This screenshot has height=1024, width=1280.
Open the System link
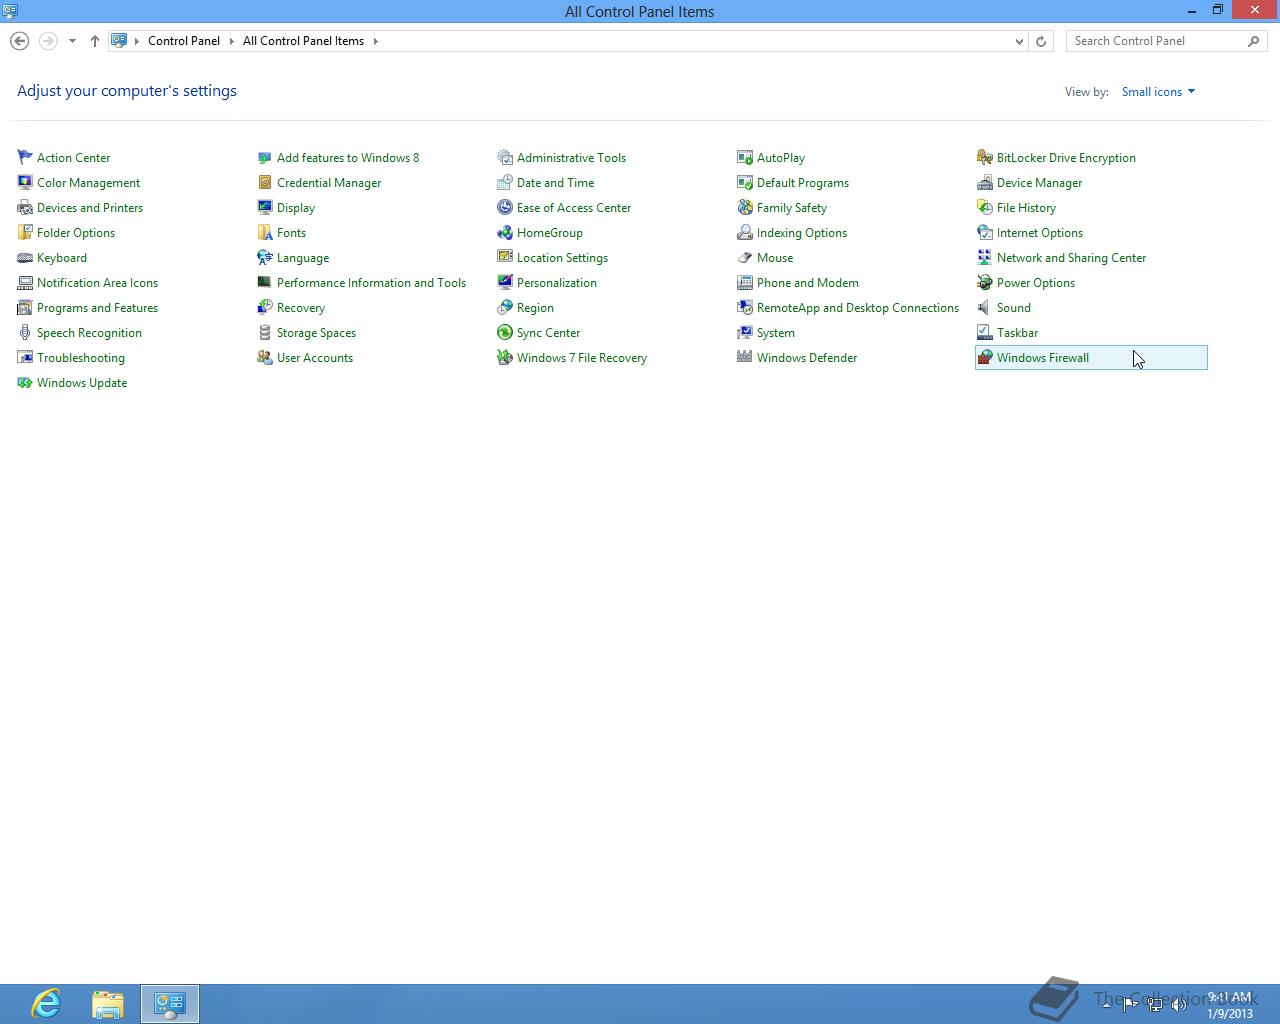[776, 332]
